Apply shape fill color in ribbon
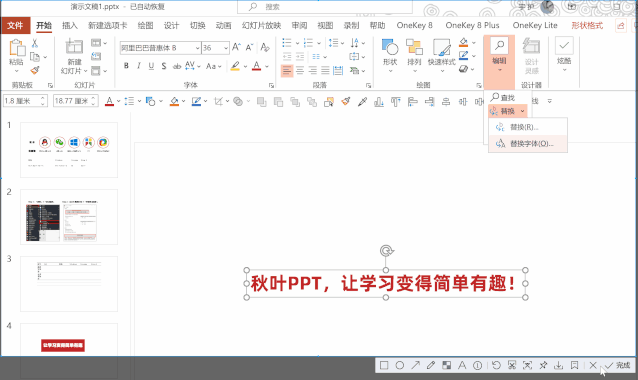Image resolution: width=638 pixels, height=380 pixels. [x=463, y=42]
